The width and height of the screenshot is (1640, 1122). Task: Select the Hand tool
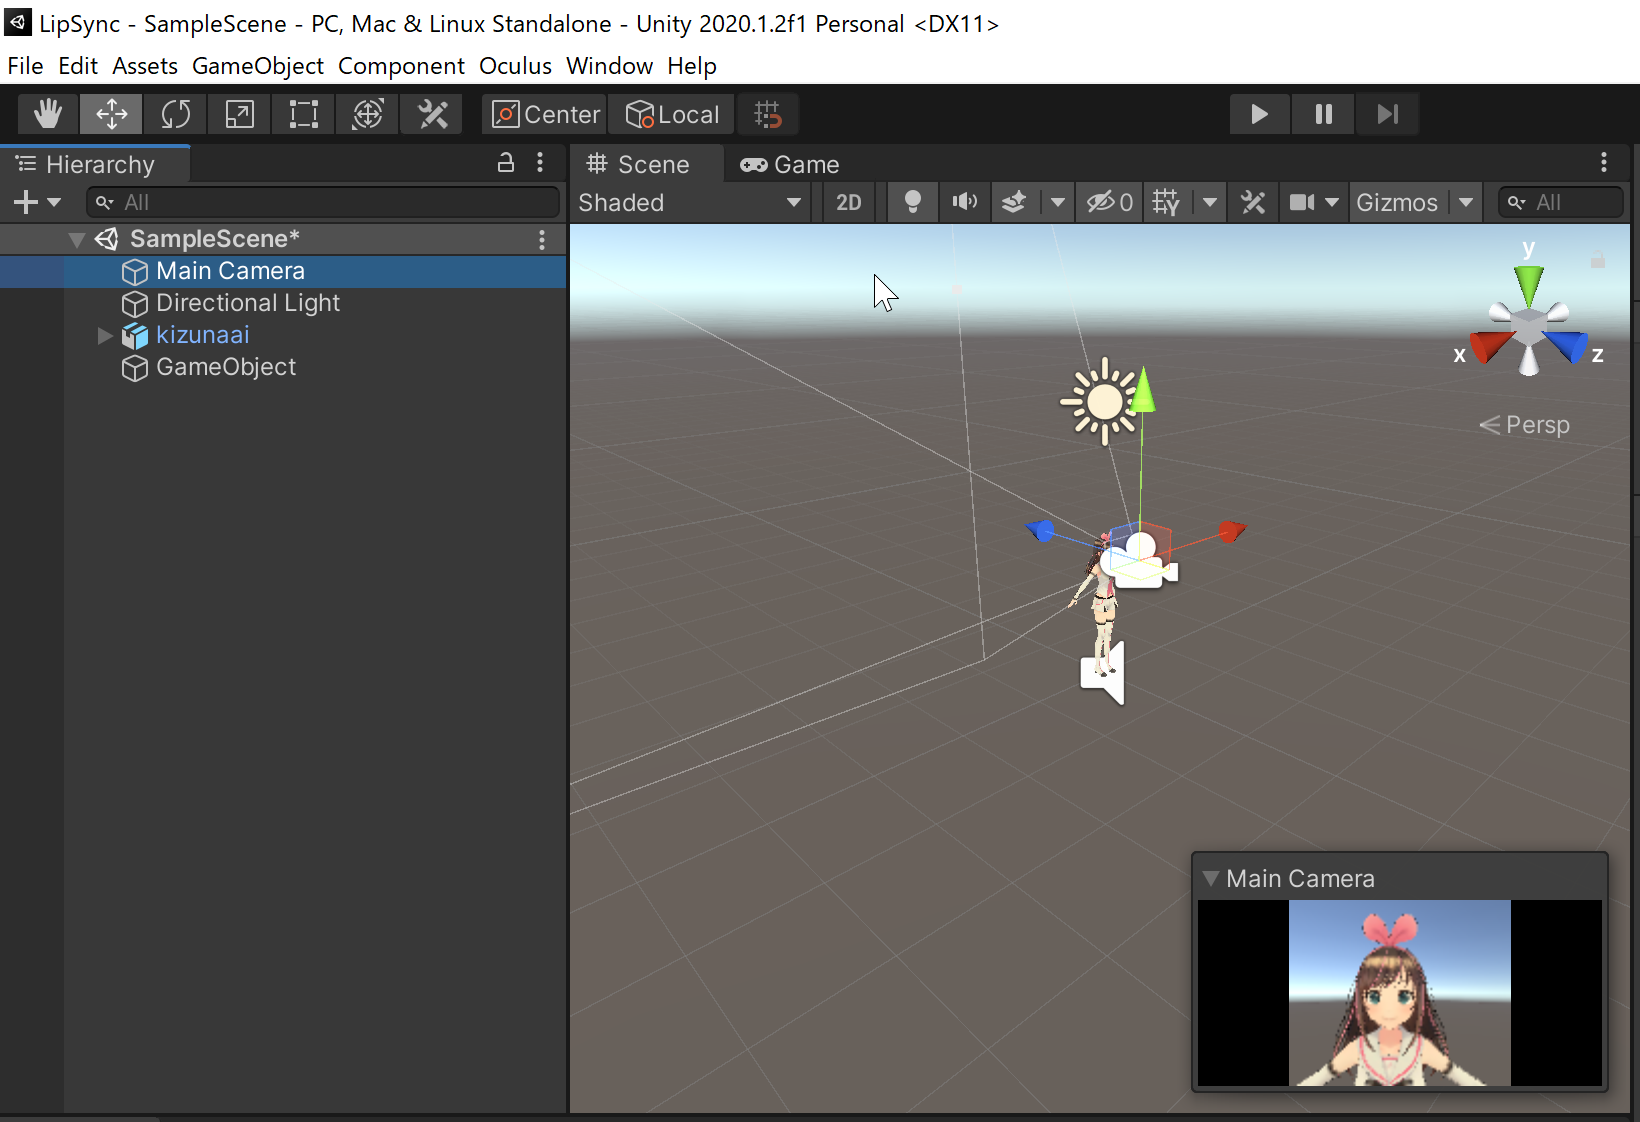(47, 114)
